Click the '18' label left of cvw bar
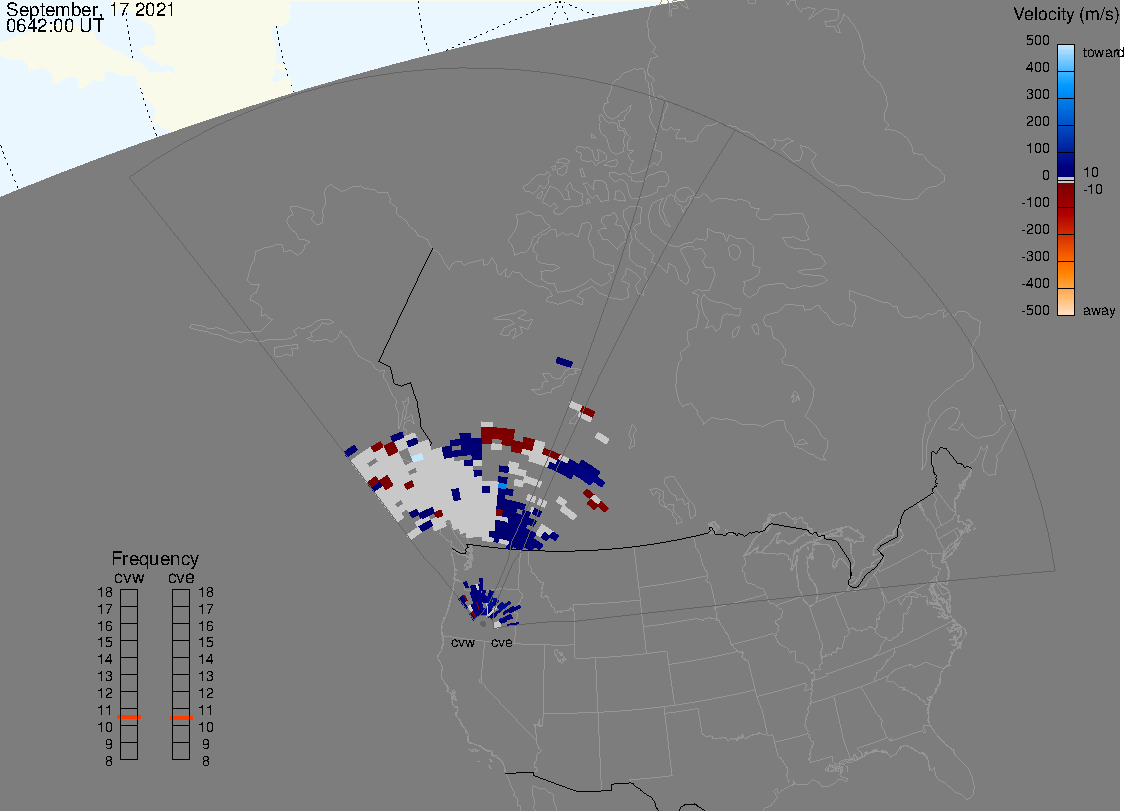Image resolution: width=1124 pixels, height=811 pixels. pyautogui.click(x=105, y=592)
